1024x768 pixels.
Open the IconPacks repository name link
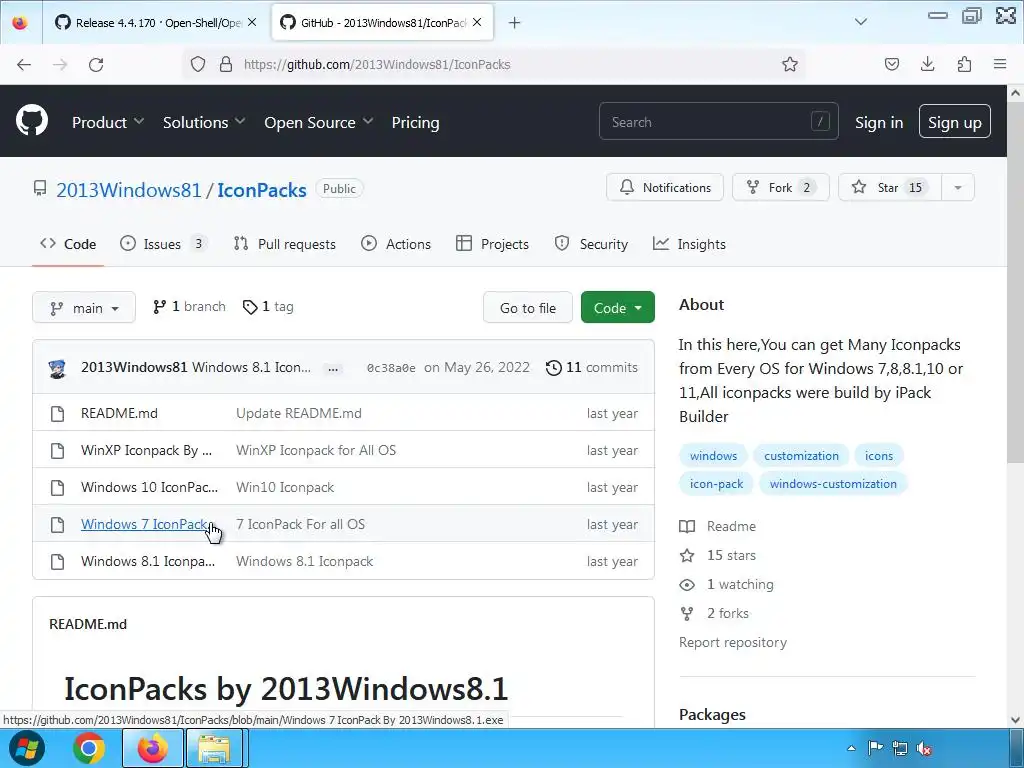(x=261, y=190)
